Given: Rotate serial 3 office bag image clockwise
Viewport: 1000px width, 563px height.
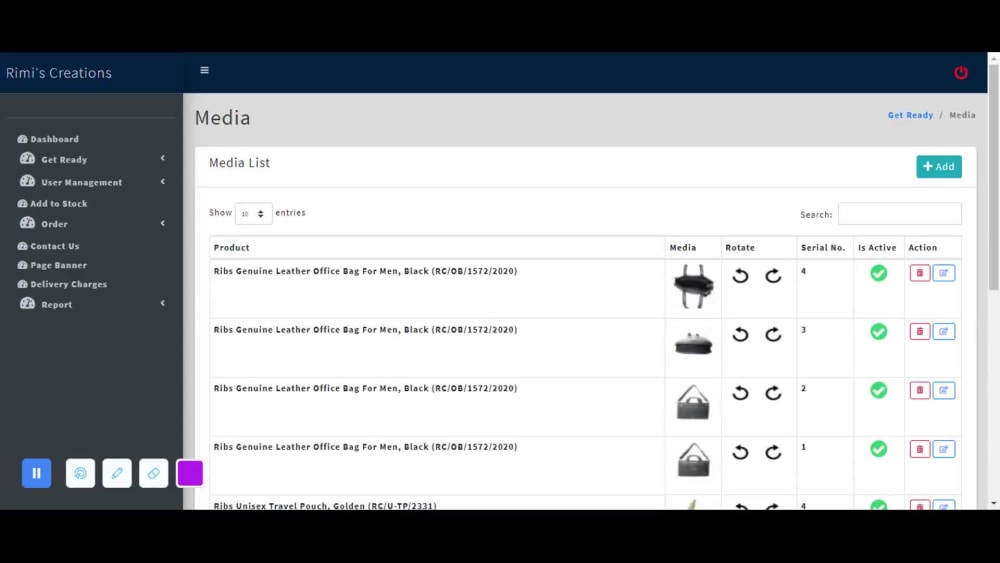Looking at the screenshot, I should 773,334.
